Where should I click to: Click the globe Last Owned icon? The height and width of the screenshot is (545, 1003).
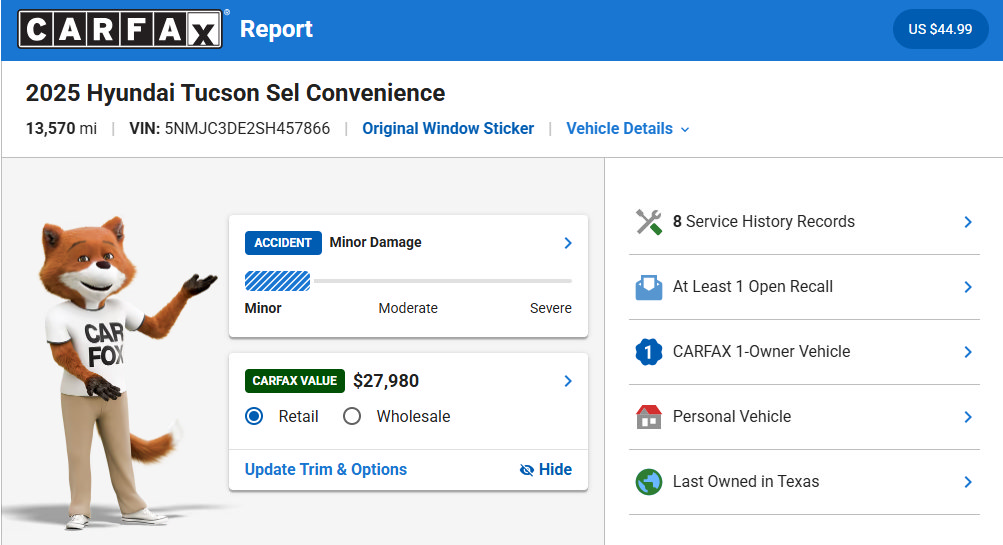coord(649,482)
